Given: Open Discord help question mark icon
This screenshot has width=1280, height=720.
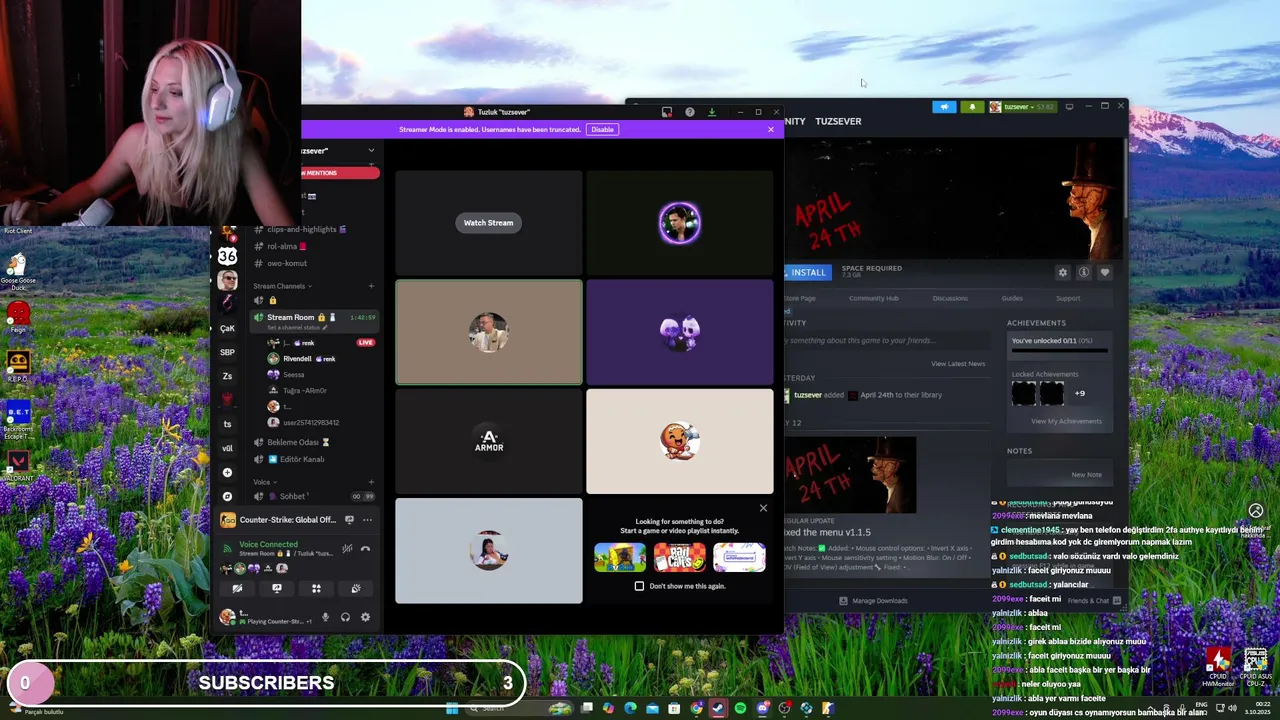Looking at the screenshot, I should [x=689, y=112].
